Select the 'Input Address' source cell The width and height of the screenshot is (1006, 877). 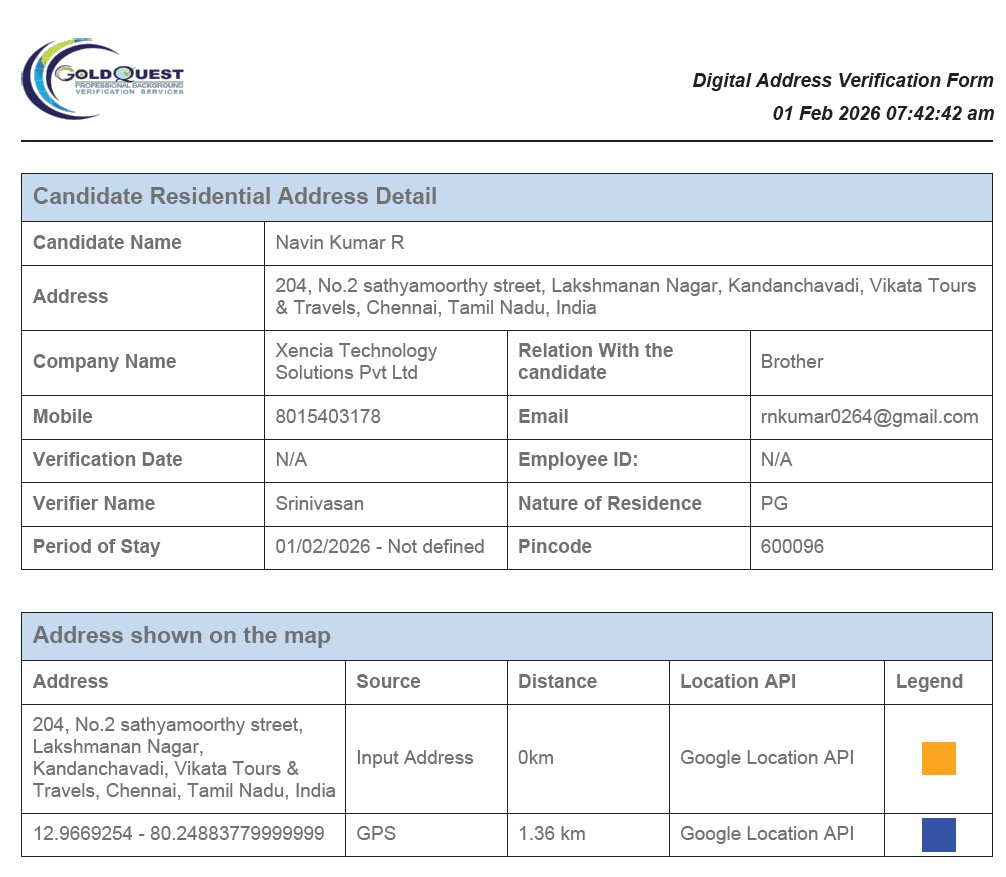click(x=414, y=758)
